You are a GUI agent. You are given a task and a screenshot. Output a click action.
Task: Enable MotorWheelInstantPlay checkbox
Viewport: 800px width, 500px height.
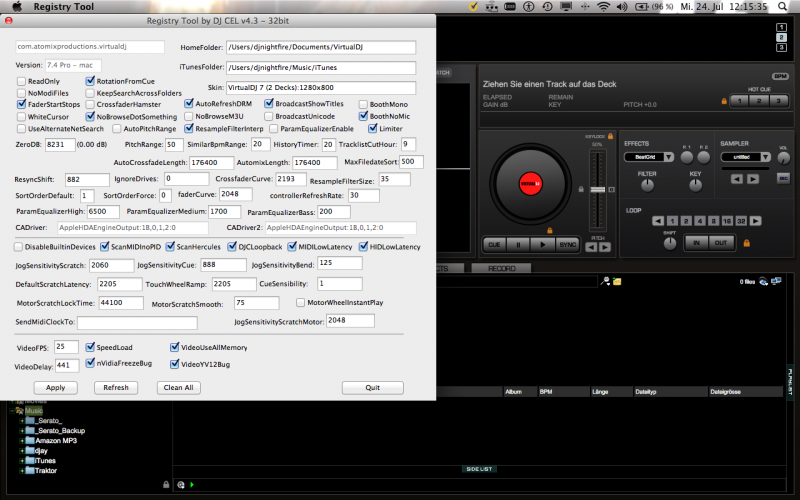coord(301,303)
